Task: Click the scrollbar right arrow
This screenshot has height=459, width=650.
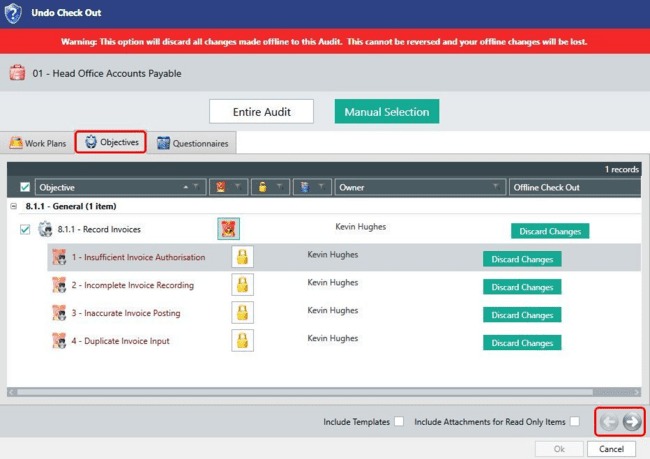Action: pyautogui.click(x=637, y=392)
